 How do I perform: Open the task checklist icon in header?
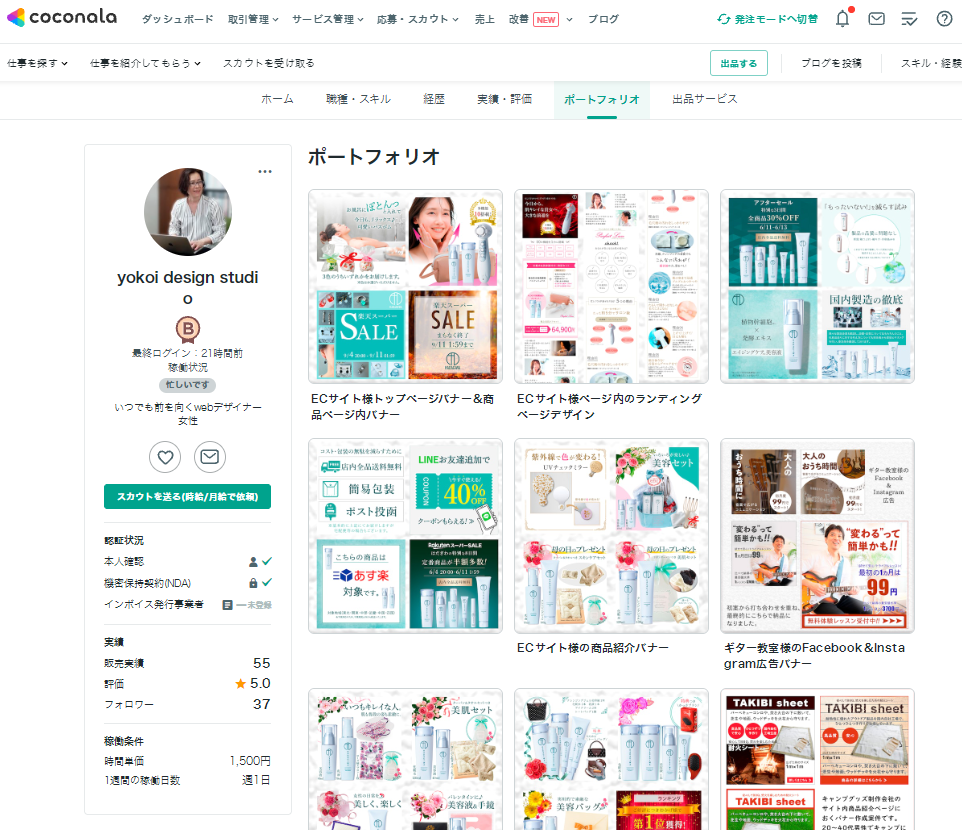point(909,19)
